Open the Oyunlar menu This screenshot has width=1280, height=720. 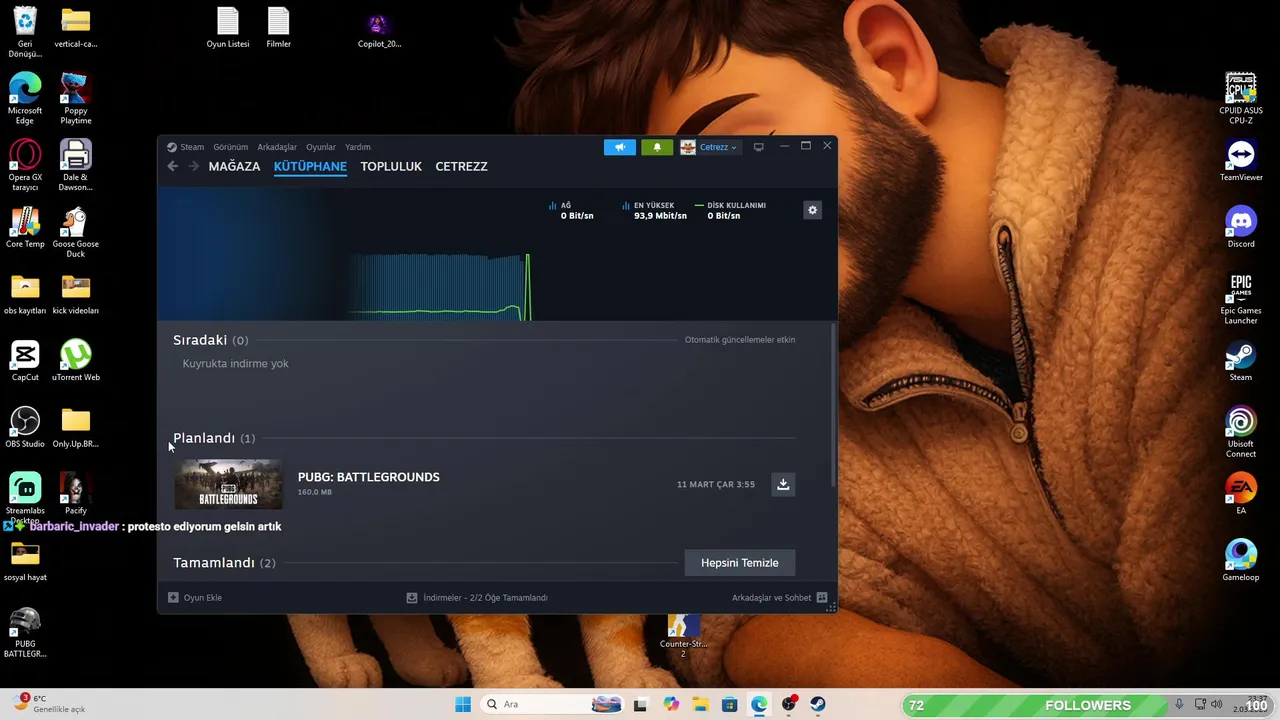(321, 147)
